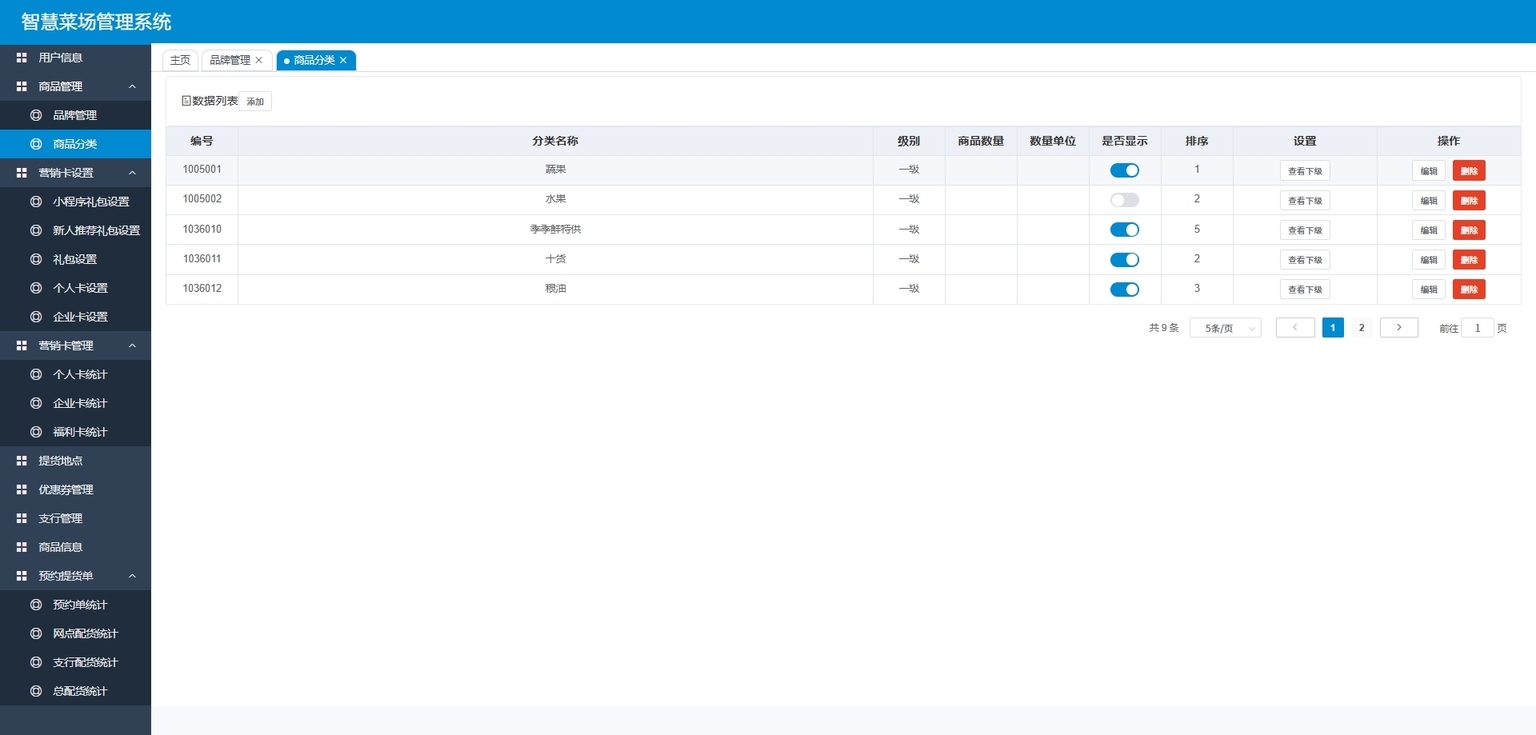The width and height of the screenshot is (1536, 735).
Task: Click the 添加 button above the table
Action: pos(255,102)
